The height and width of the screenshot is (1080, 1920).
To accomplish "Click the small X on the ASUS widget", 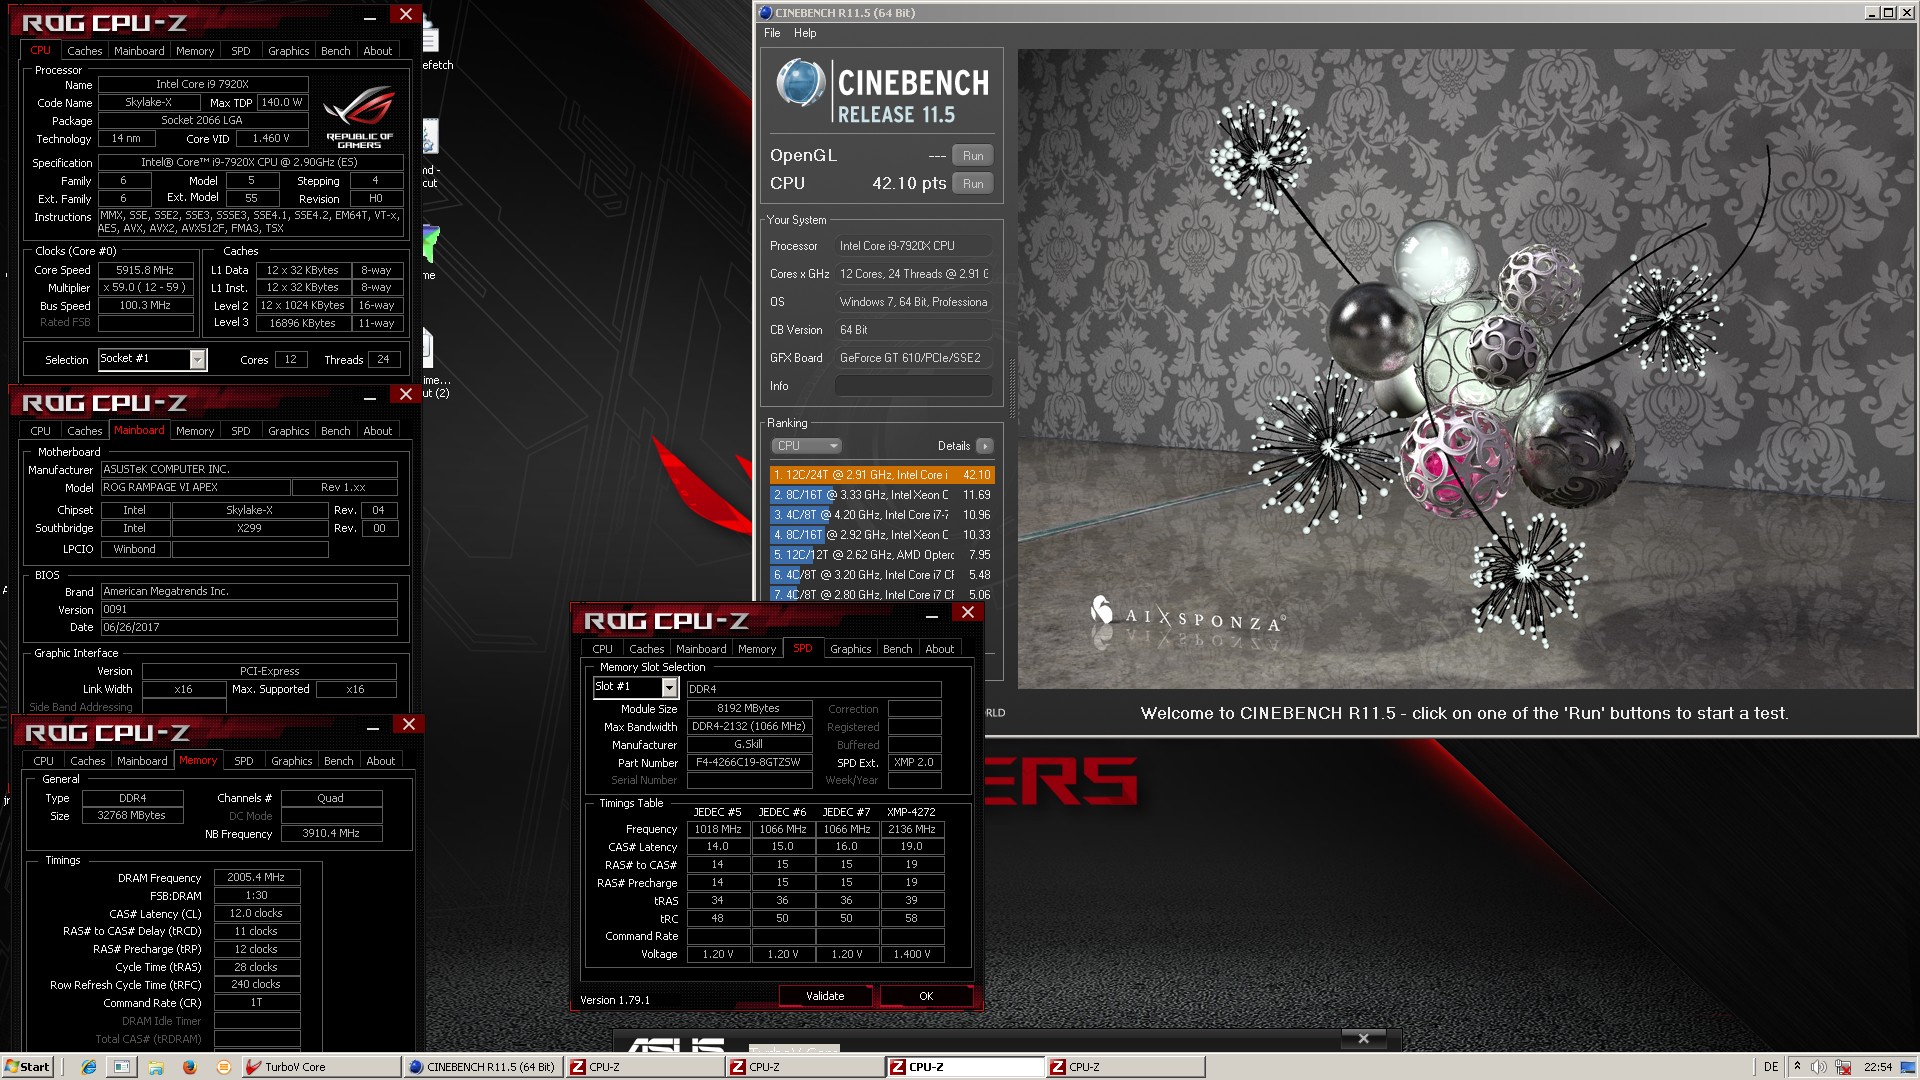I will (x=1363, y=1039).
